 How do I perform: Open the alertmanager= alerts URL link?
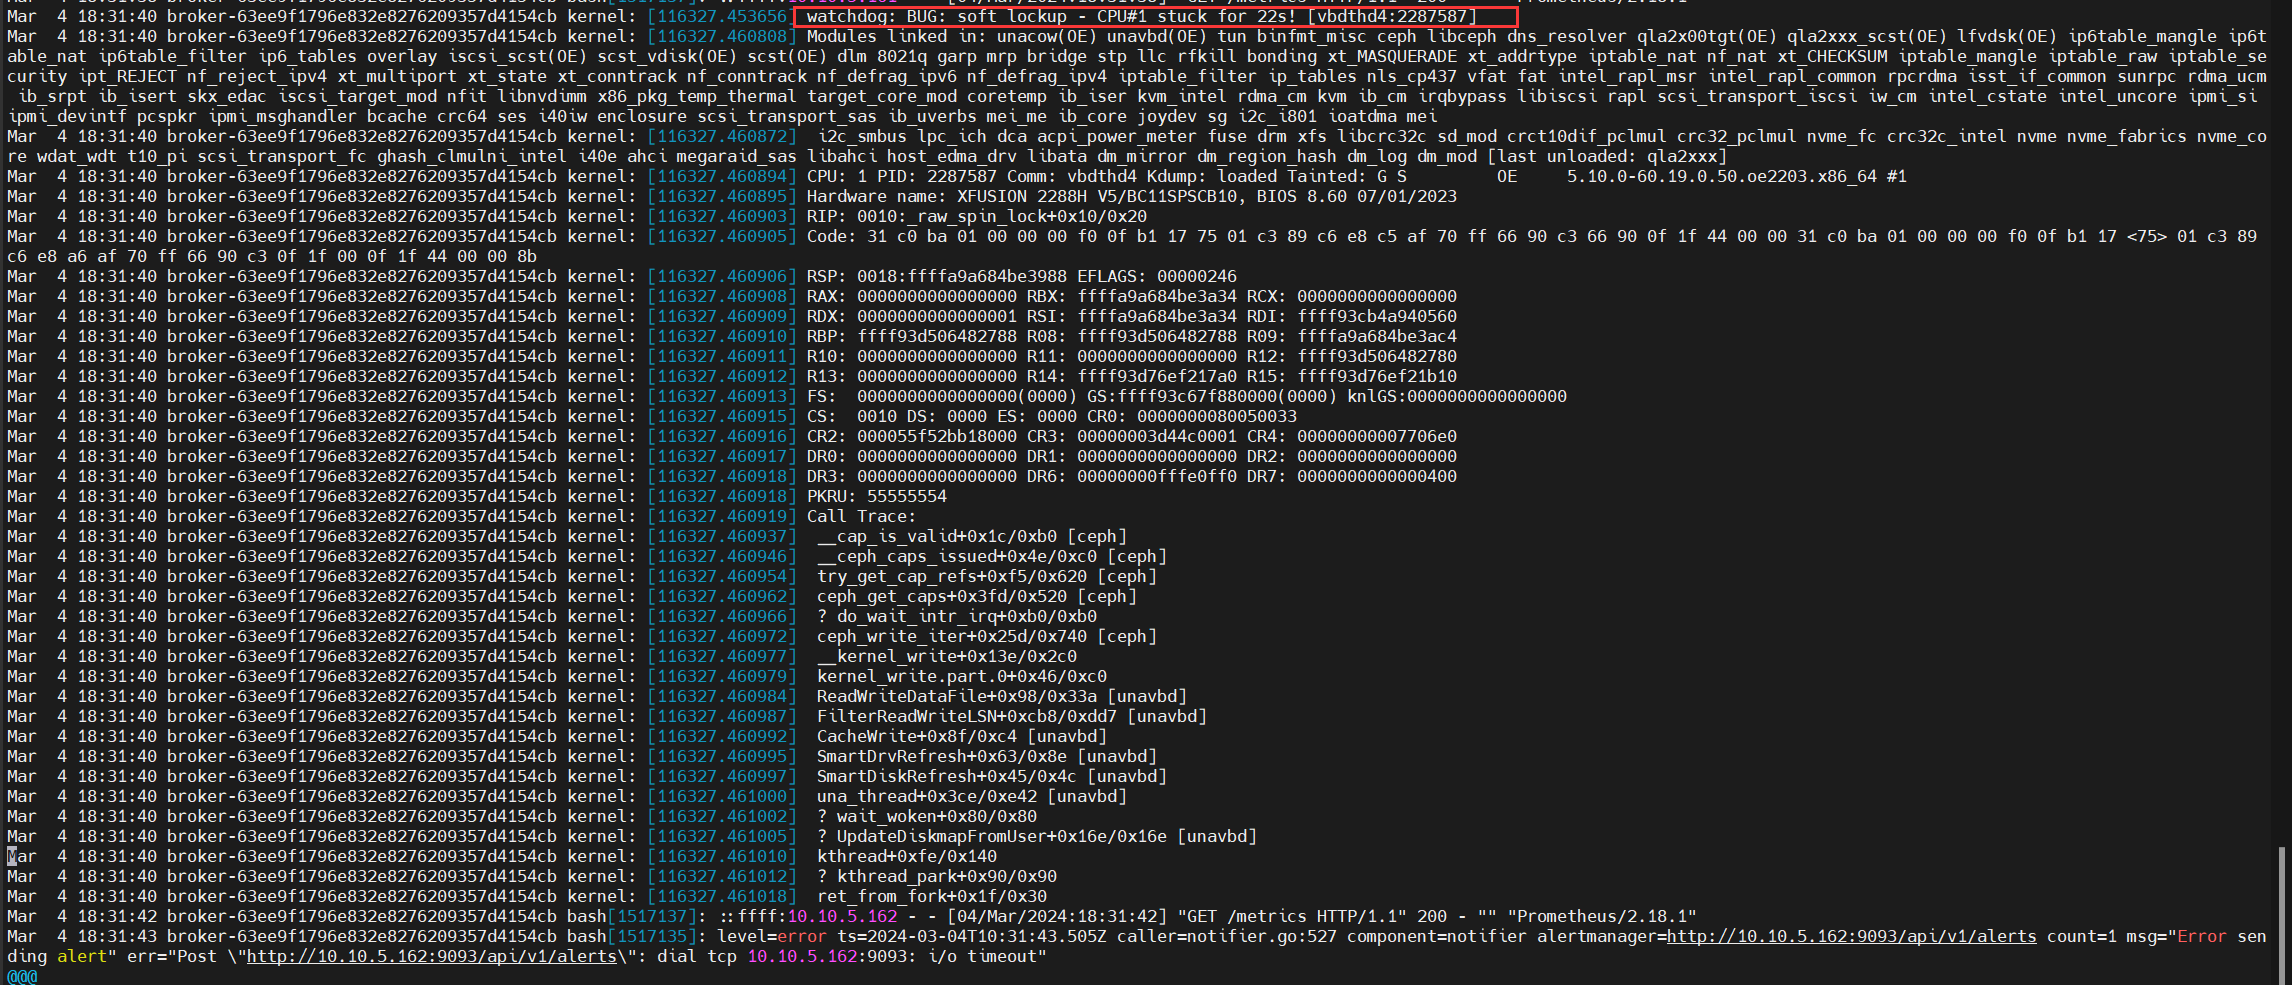[1850, 936]
